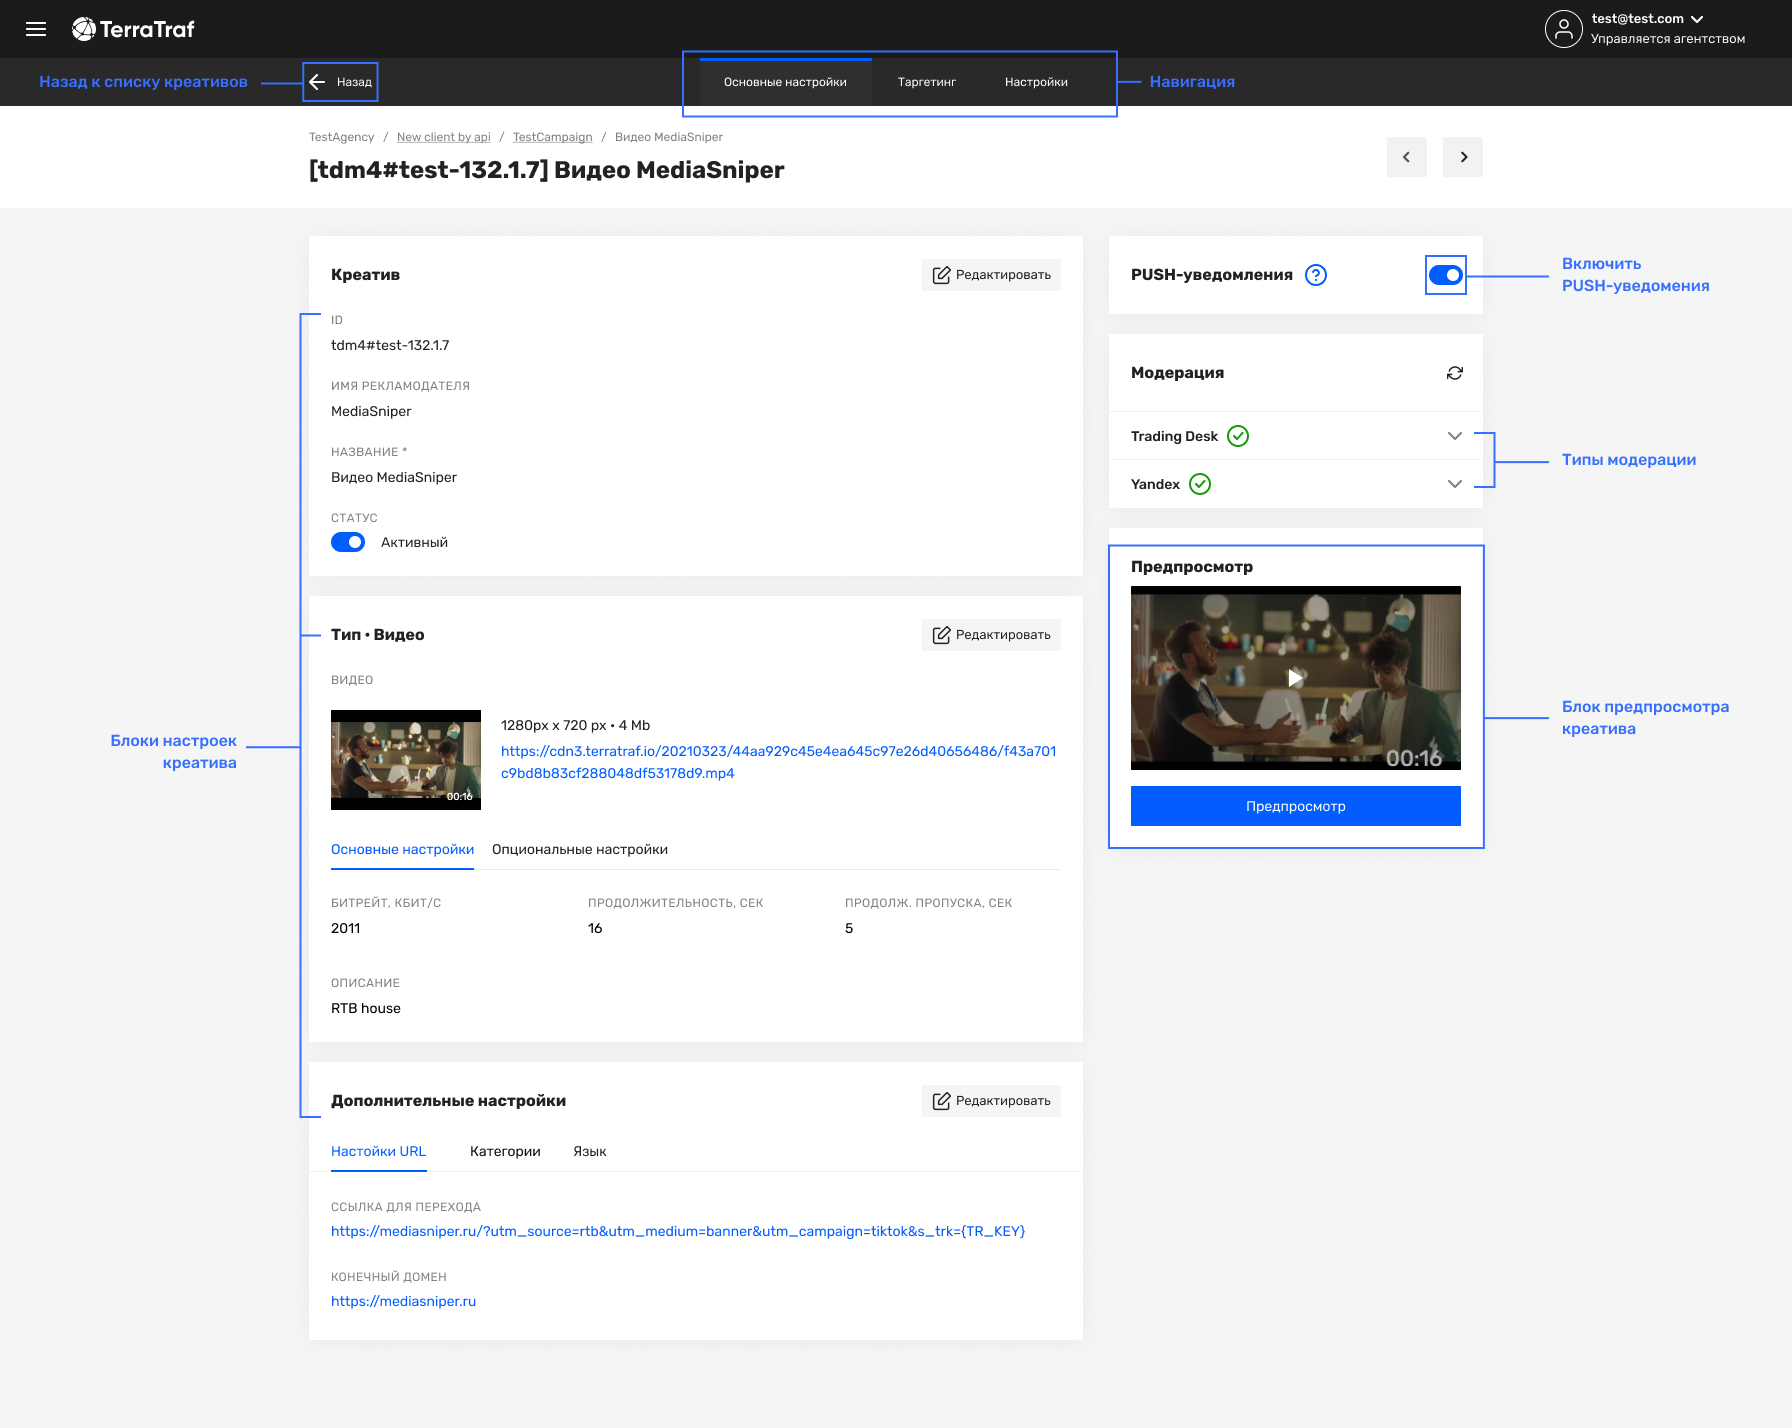Screen dimensions: 1792x1428
Task: Click the ID value tdm4#test-132.1.7
Action: tap(390, 345)
